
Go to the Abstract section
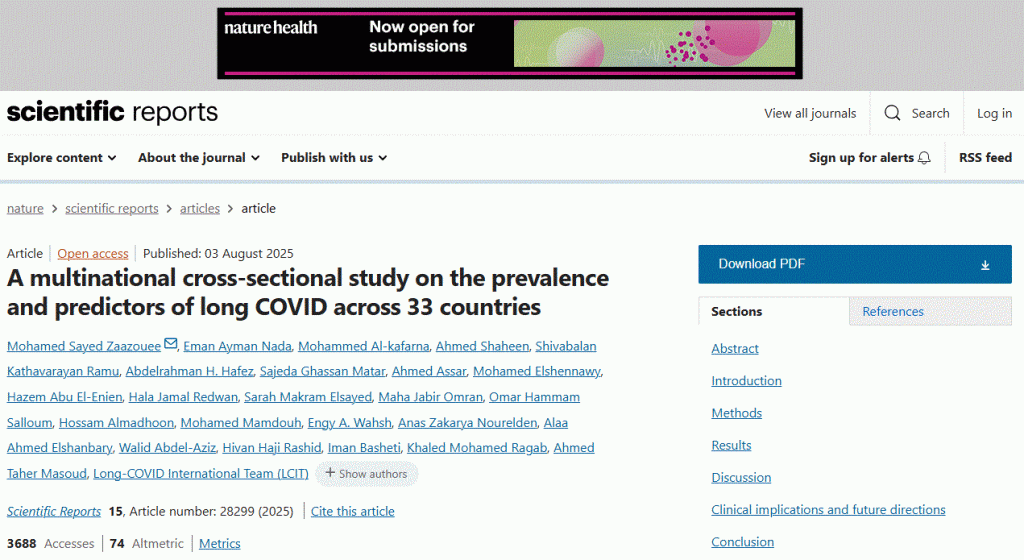(x=735, y=349)
